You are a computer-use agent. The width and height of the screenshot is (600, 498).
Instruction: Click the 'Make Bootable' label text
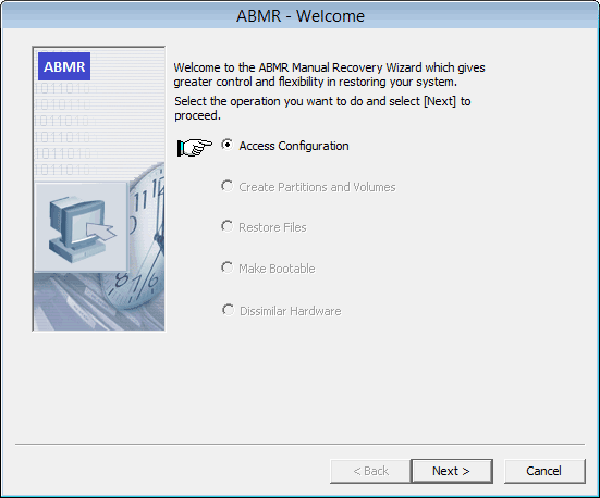point(277,269)
